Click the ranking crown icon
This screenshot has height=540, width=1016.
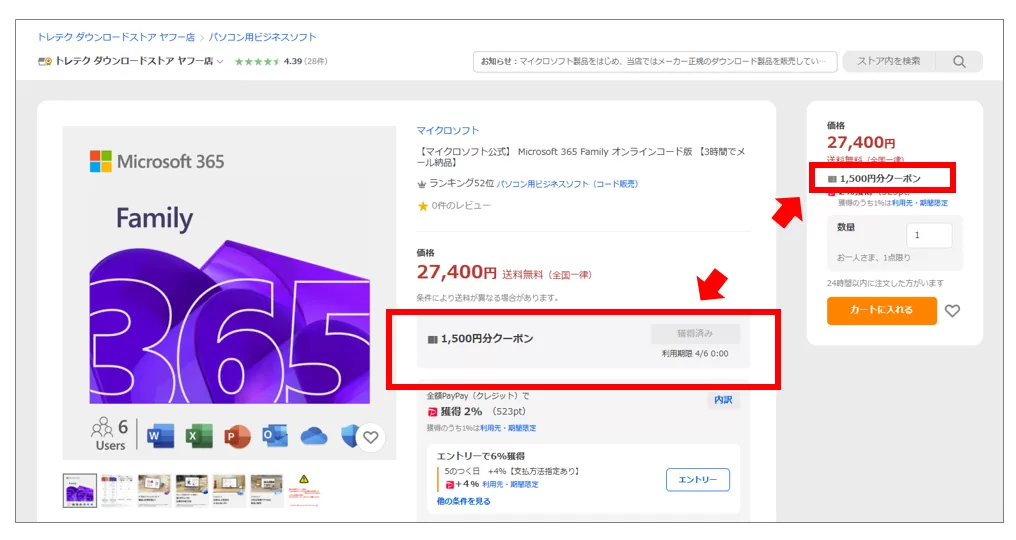[x=423, y=184]
